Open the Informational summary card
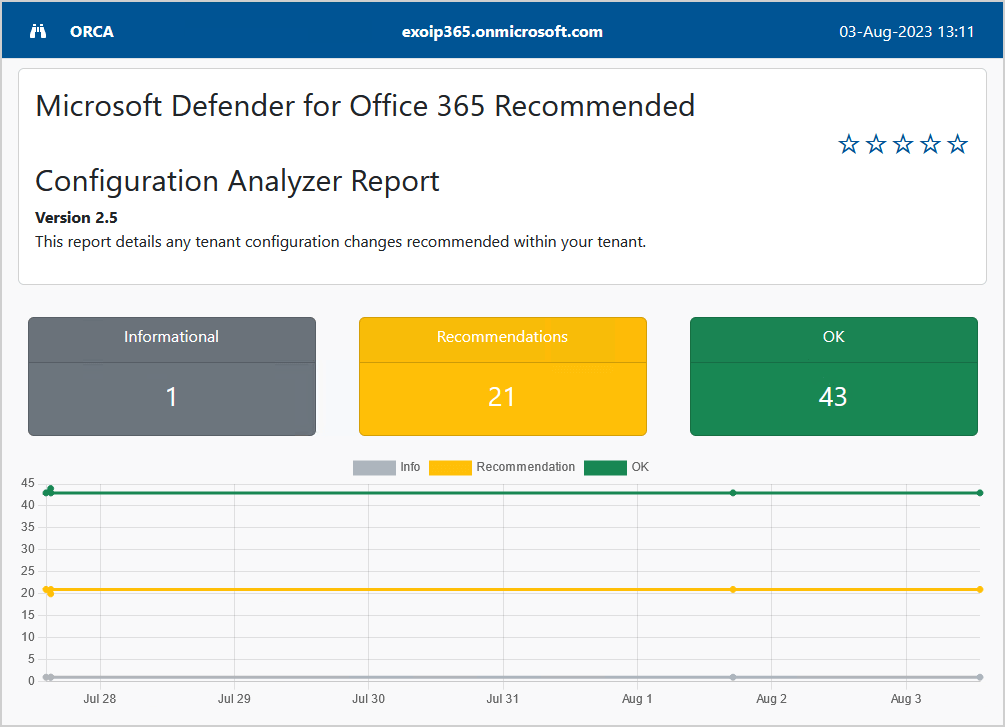Viewport: 1005px width, 727px height. click(x=172, y=377)
